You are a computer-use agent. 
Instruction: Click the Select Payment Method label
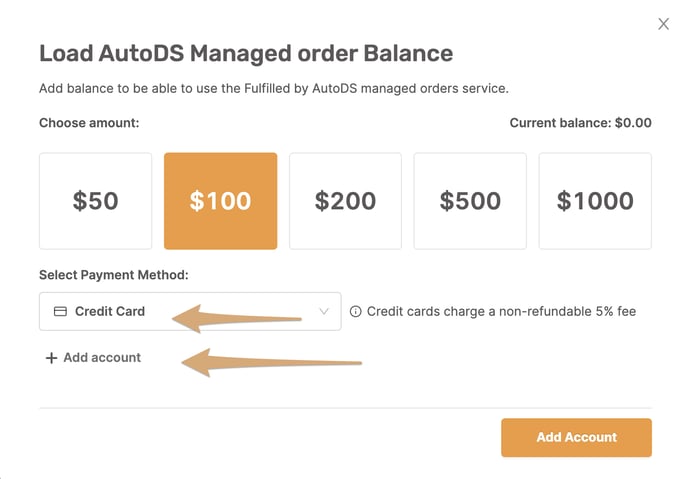[x=114, y=275]
